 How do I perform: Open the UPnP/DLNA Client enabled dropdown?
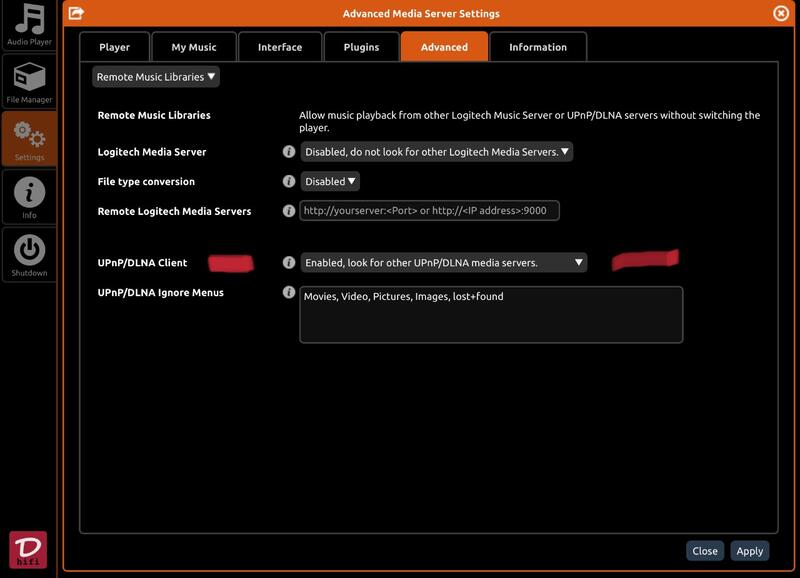point(443,263)
